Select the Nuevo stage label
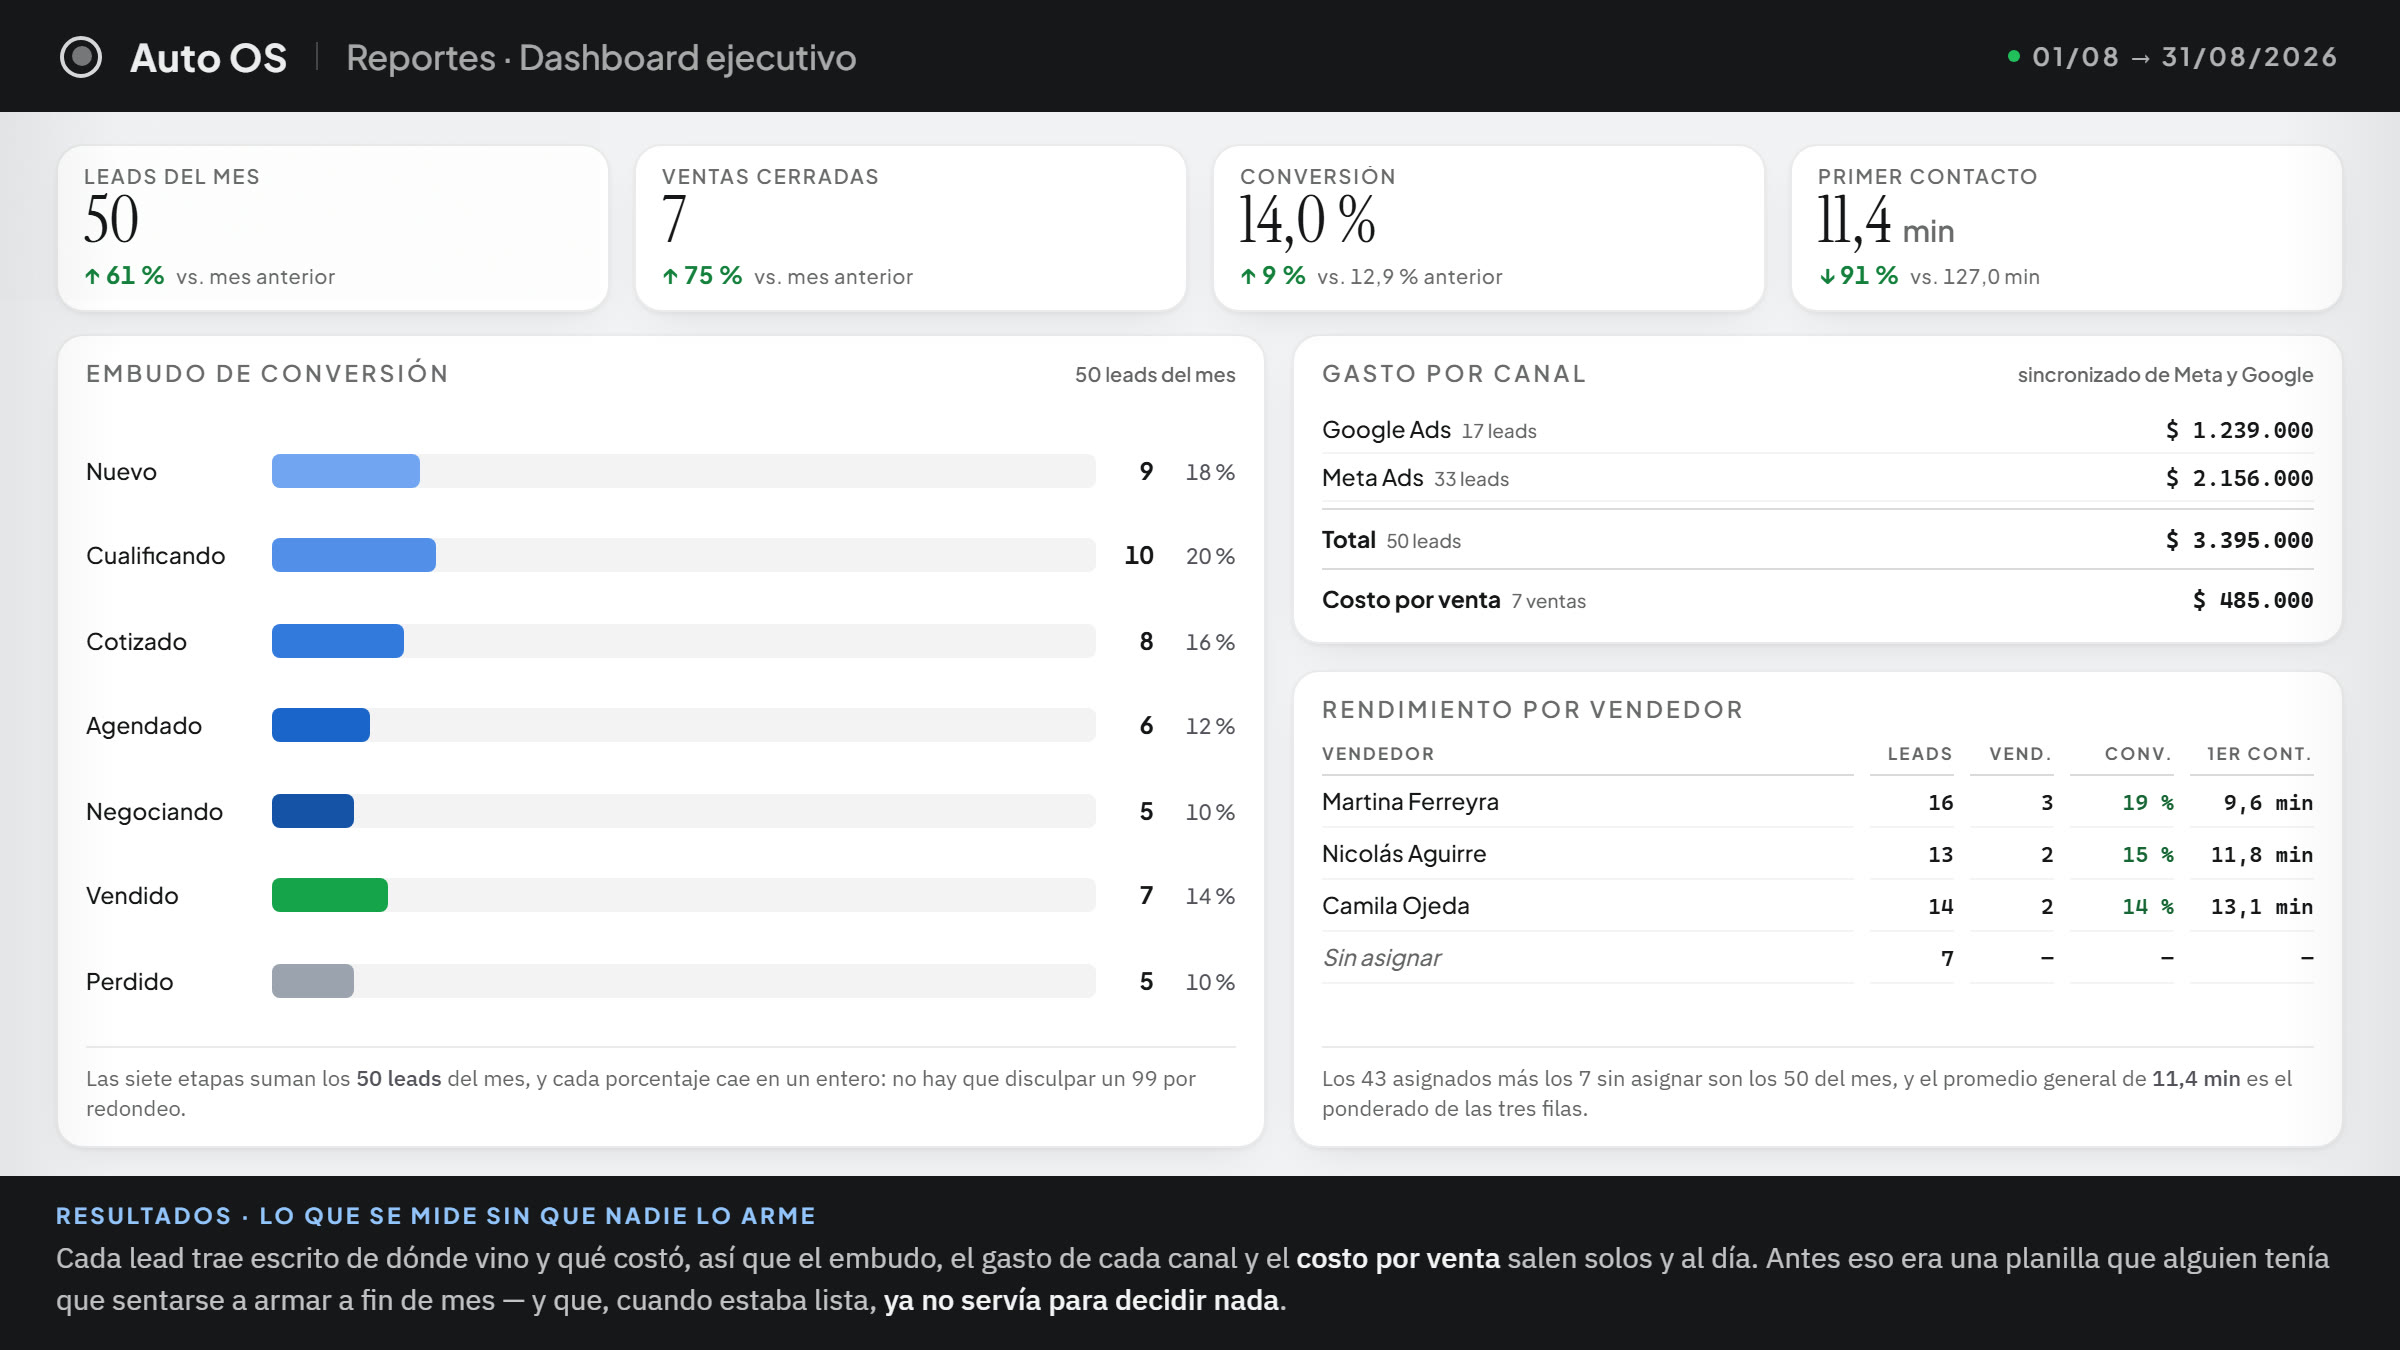Image resolution: width=2400 pixels, height=1350 pixels. click(121, 472)
